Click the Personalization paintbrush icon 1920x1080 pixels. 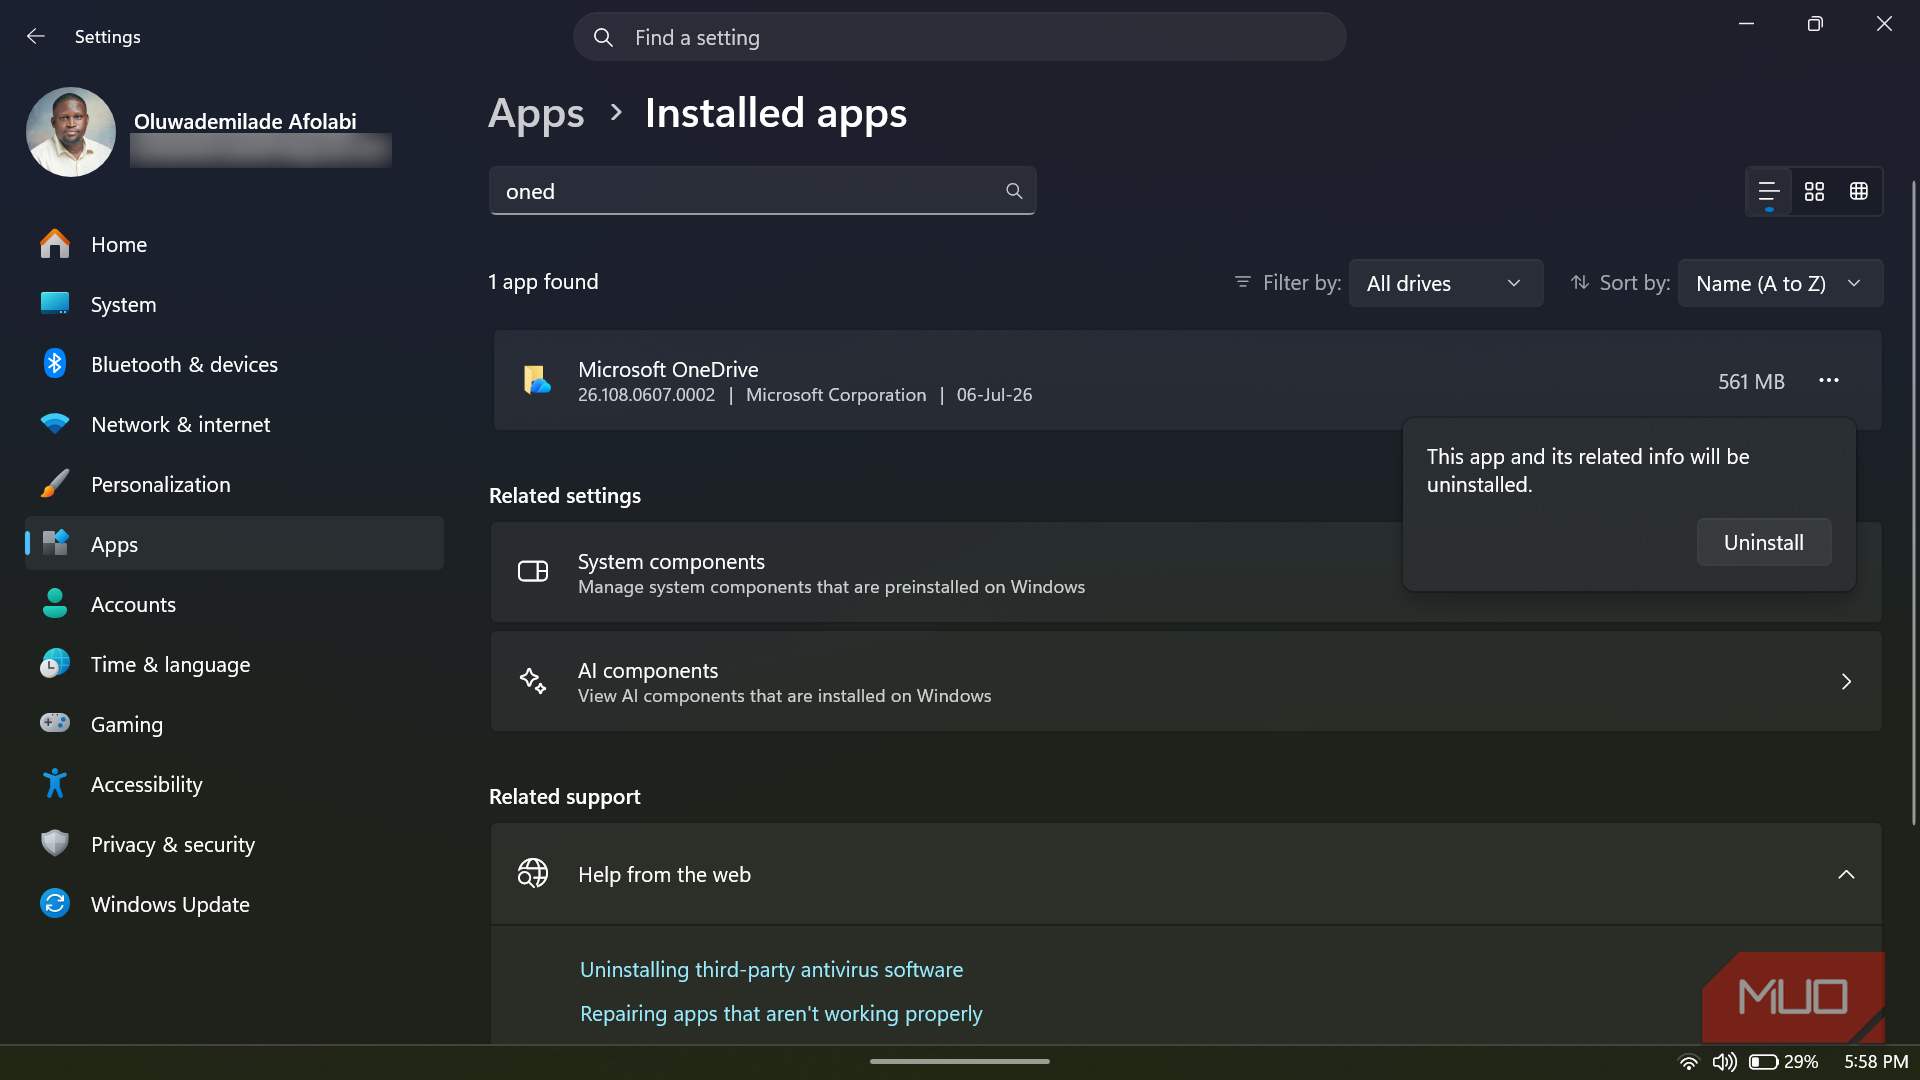[x=55, y=484]
